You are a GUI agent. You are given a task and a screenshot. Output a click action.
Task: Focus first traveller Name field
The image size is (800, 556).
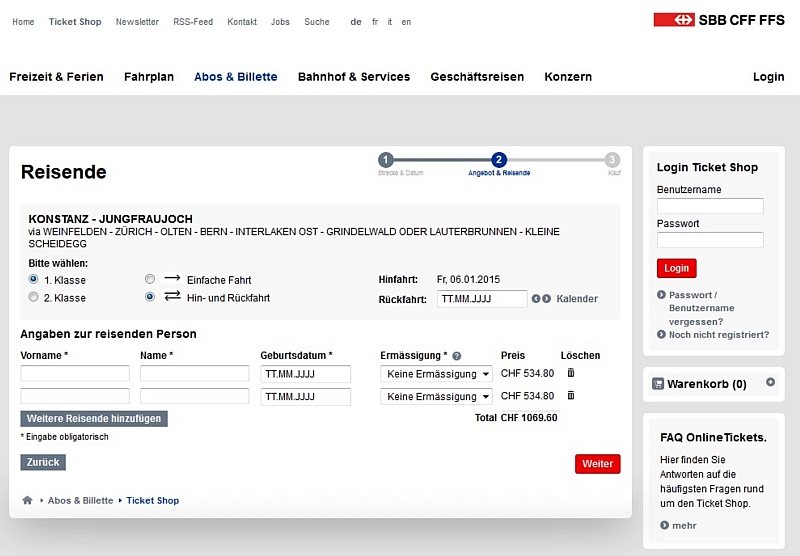click(x=194, y=373)
